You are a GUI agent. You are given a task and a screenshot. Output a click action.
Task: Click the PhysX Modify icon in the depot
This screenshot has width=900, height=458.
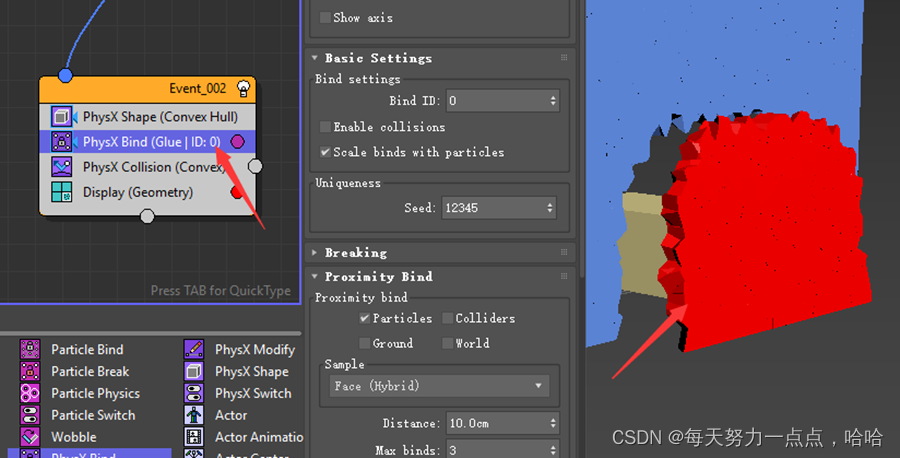coord(194,349)
